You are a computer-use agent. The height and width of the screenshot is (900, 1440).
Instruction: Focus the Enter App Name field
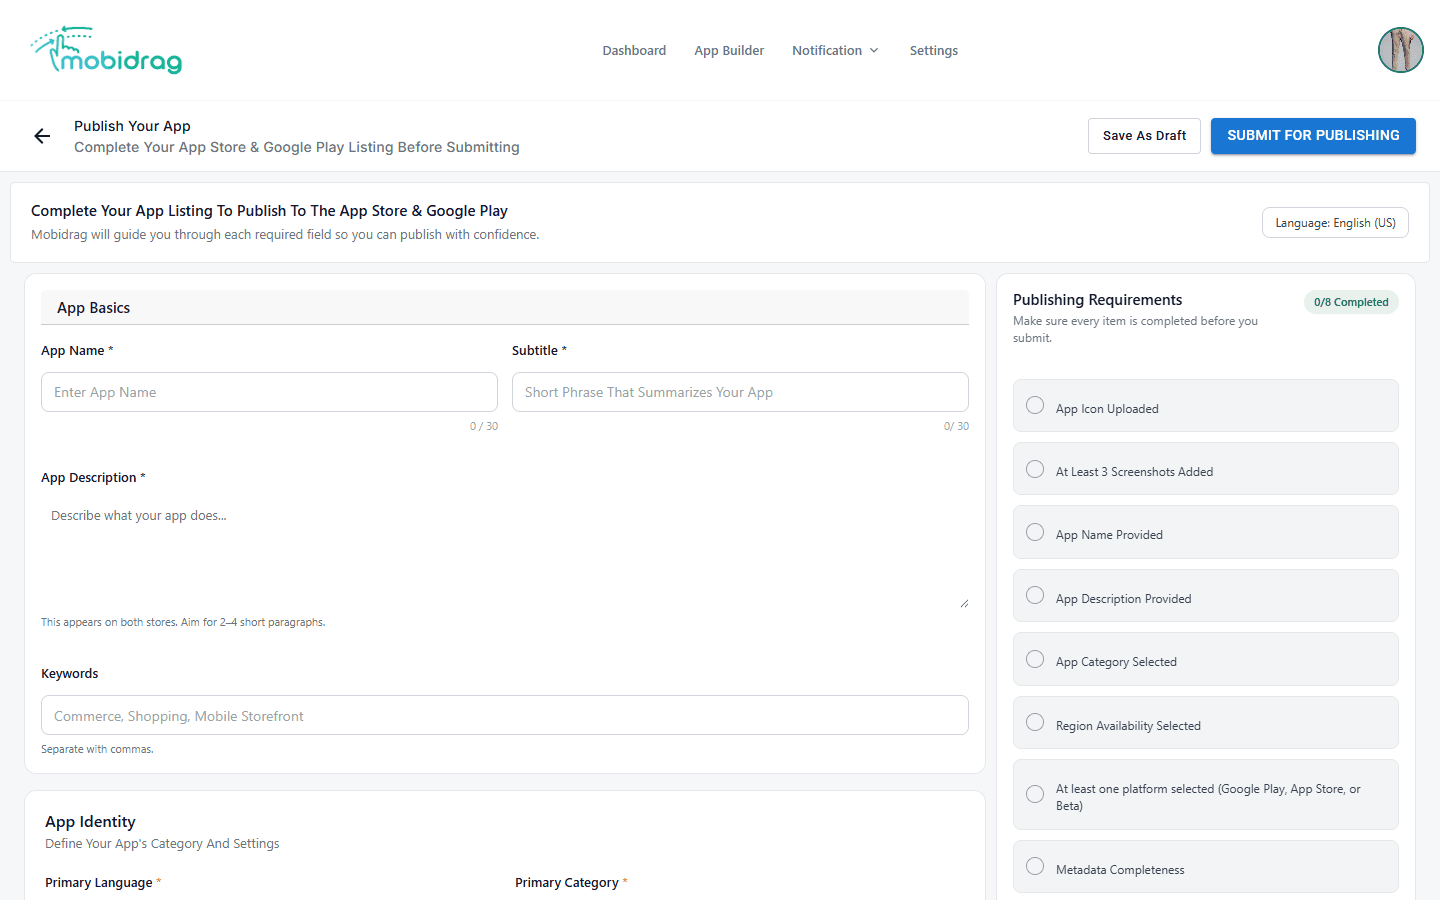269,392
